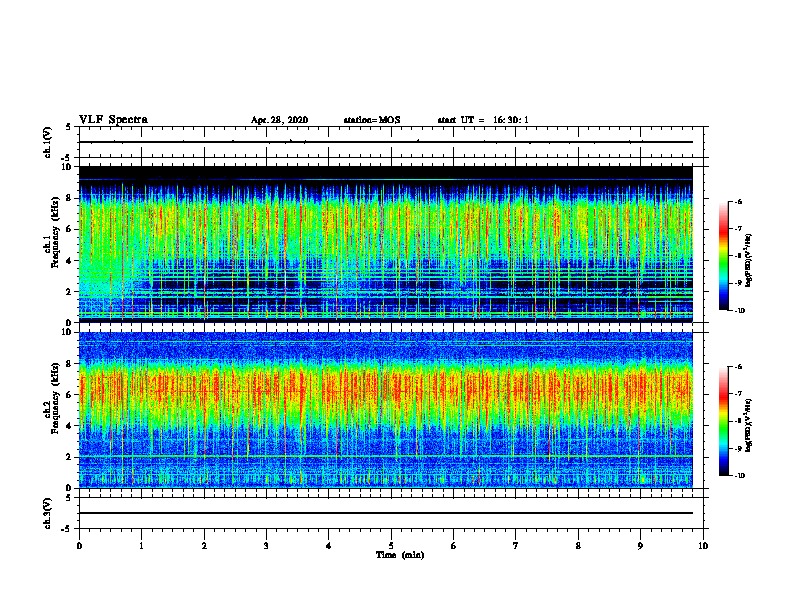
Task: Click time axis tick label '8'
Action: (x=578, y=546)
